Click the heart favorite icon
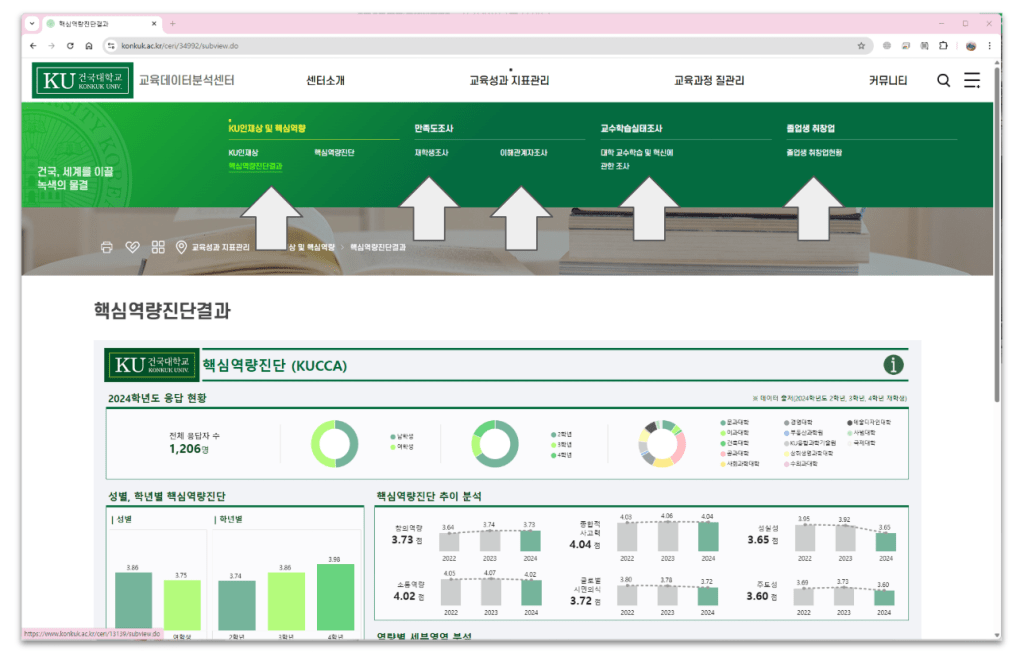The width and height of the screenshot is (1024, 653). coord(133,247)
